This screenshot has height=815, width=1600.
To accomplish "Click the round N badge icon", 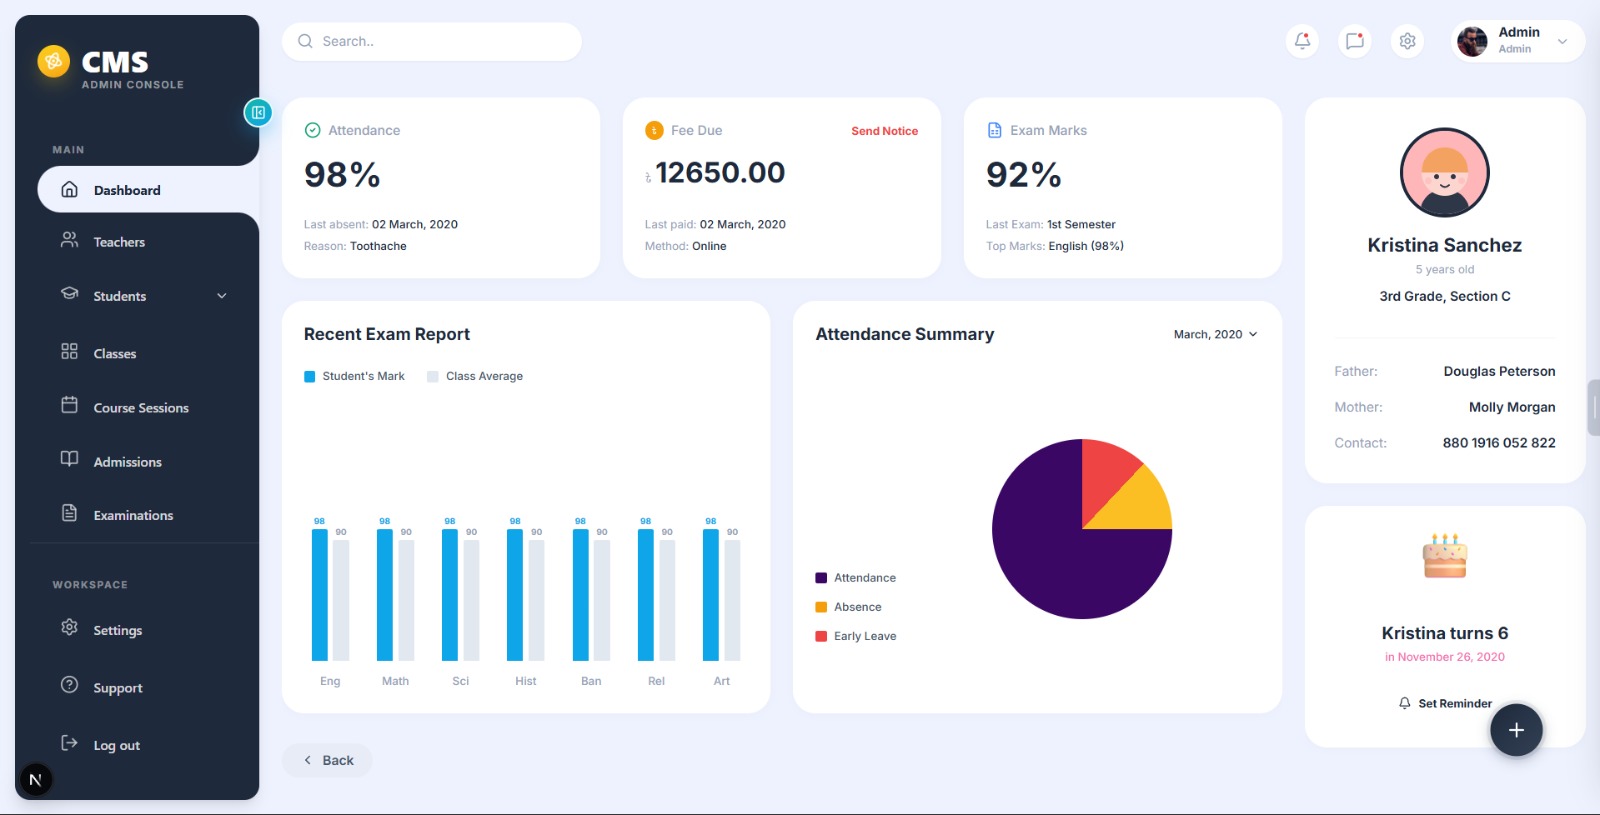I will tap(35, 780).
